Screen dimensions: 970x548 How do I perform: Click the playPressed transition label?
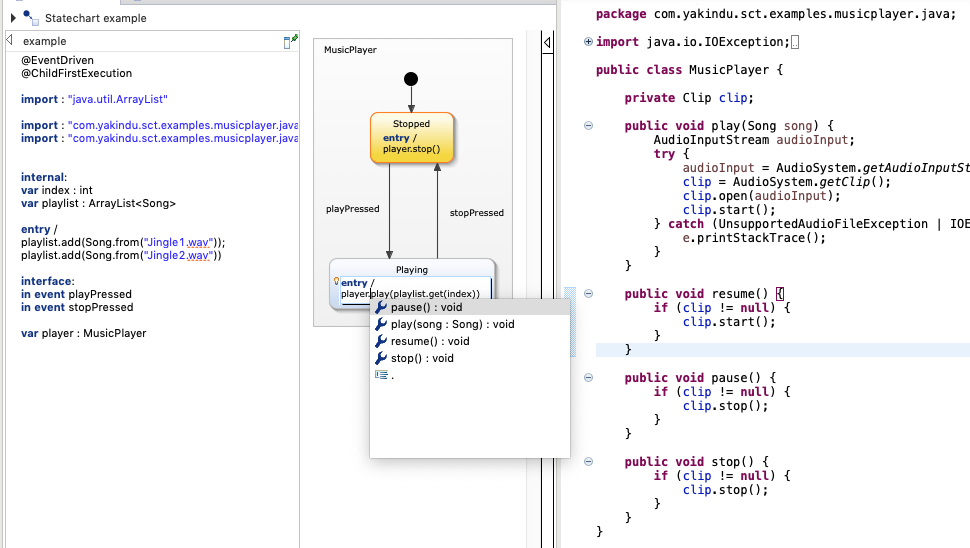(353, 210)
